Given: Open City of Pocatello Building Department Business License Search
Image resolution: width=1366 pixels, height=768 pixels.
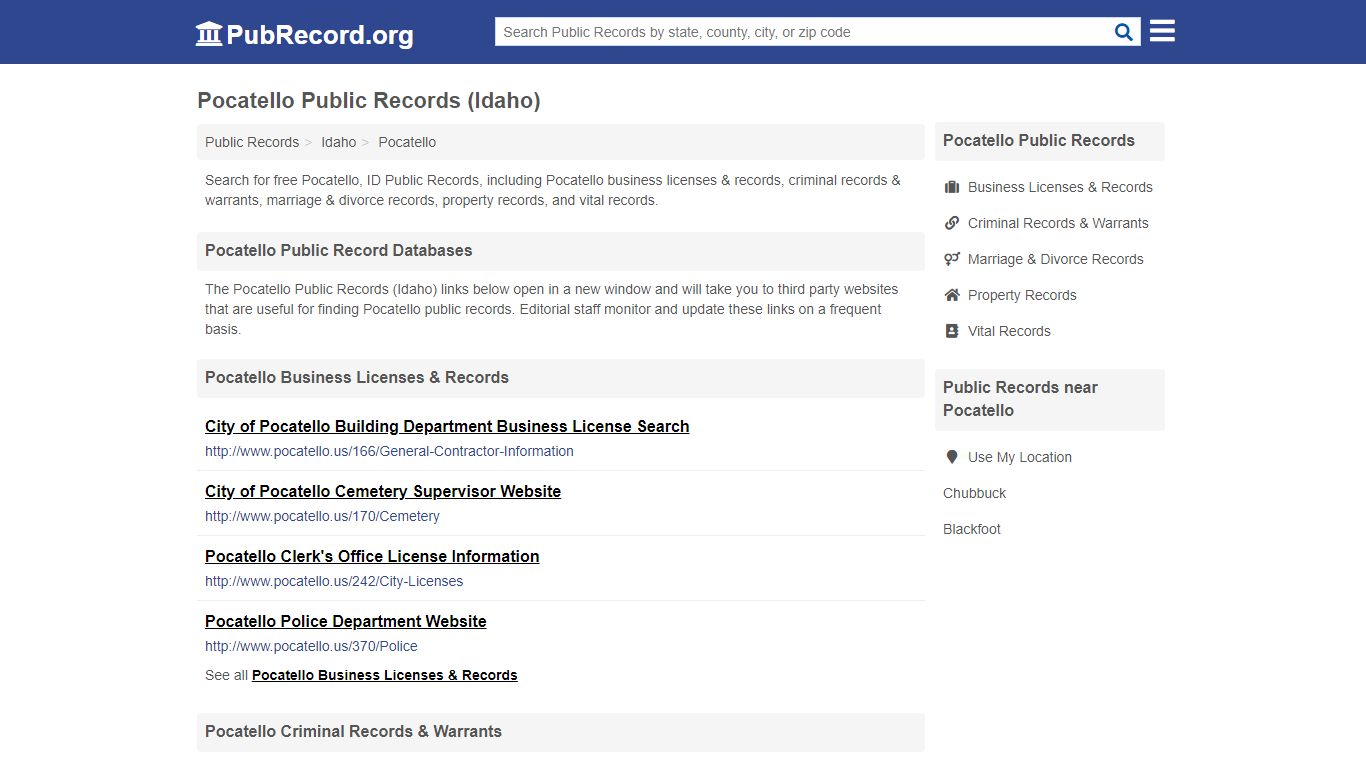Looking at the screenshot, I should [447, 426].
